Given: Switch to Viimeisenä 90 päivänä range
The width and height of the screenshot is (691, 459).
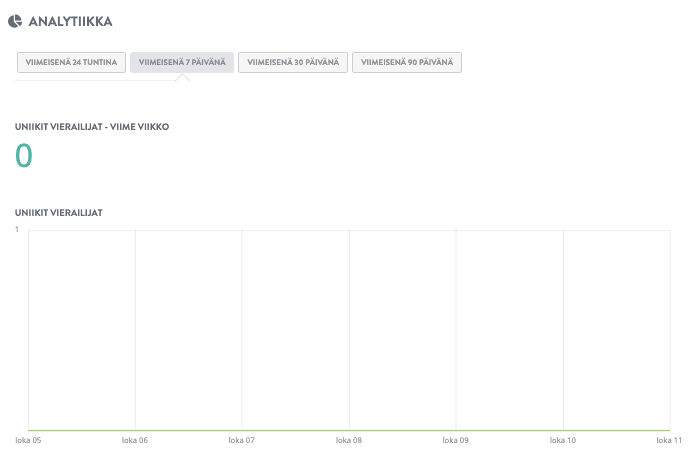Looking at the screenshot, I should click(407, 63).
